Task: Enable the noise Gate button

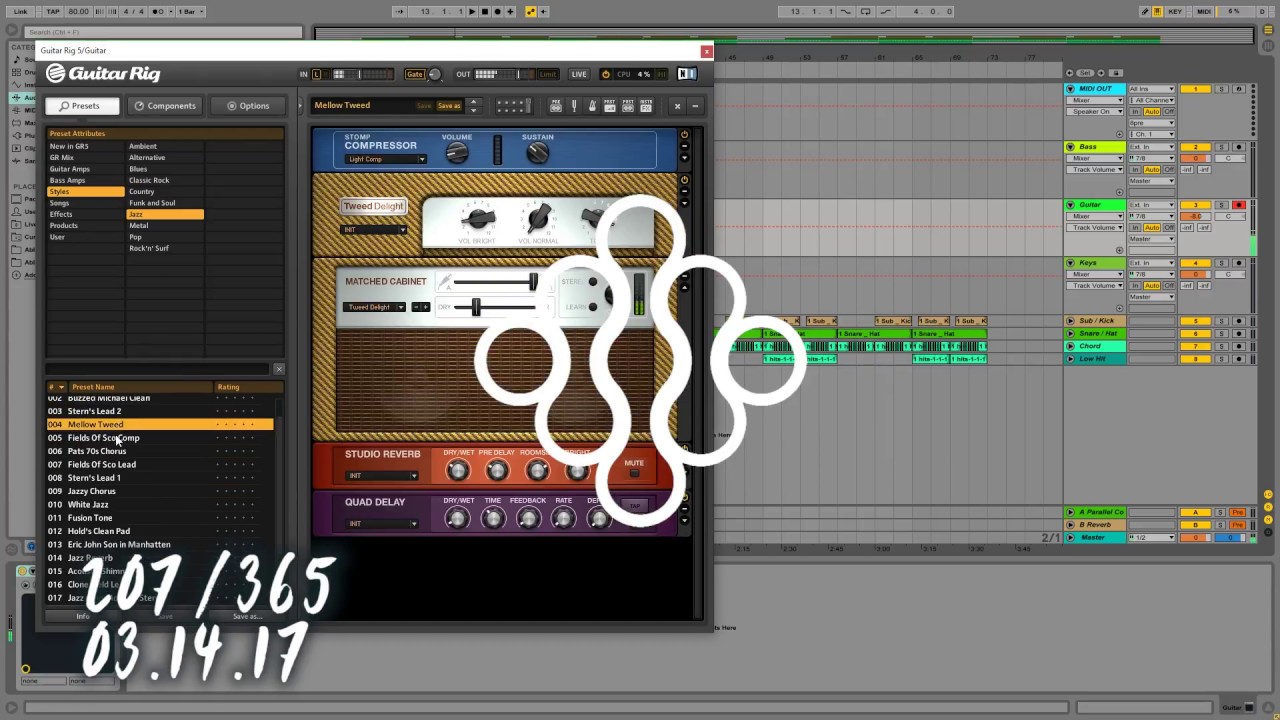Action: tap(414, 74)
